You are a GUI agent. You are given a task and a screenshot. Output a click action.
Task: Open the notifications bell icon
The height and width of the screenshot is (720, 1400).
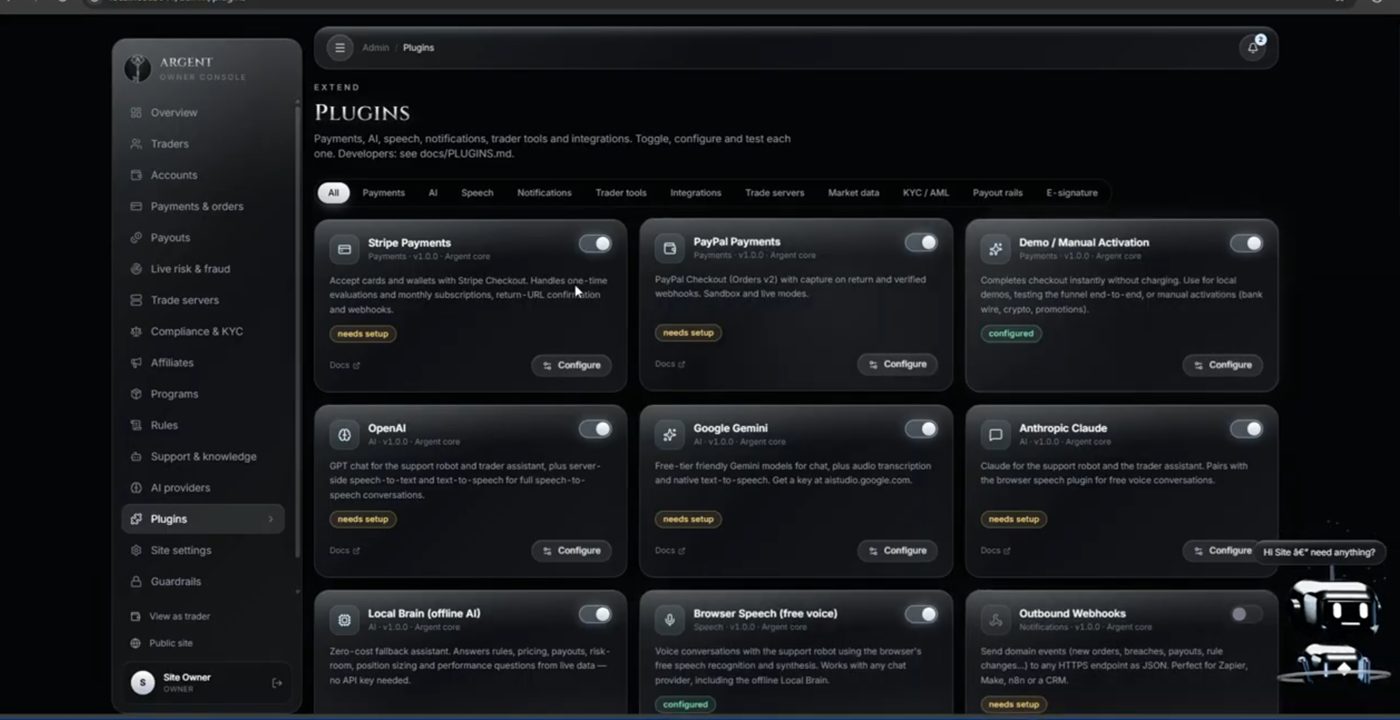[1253, 47]
